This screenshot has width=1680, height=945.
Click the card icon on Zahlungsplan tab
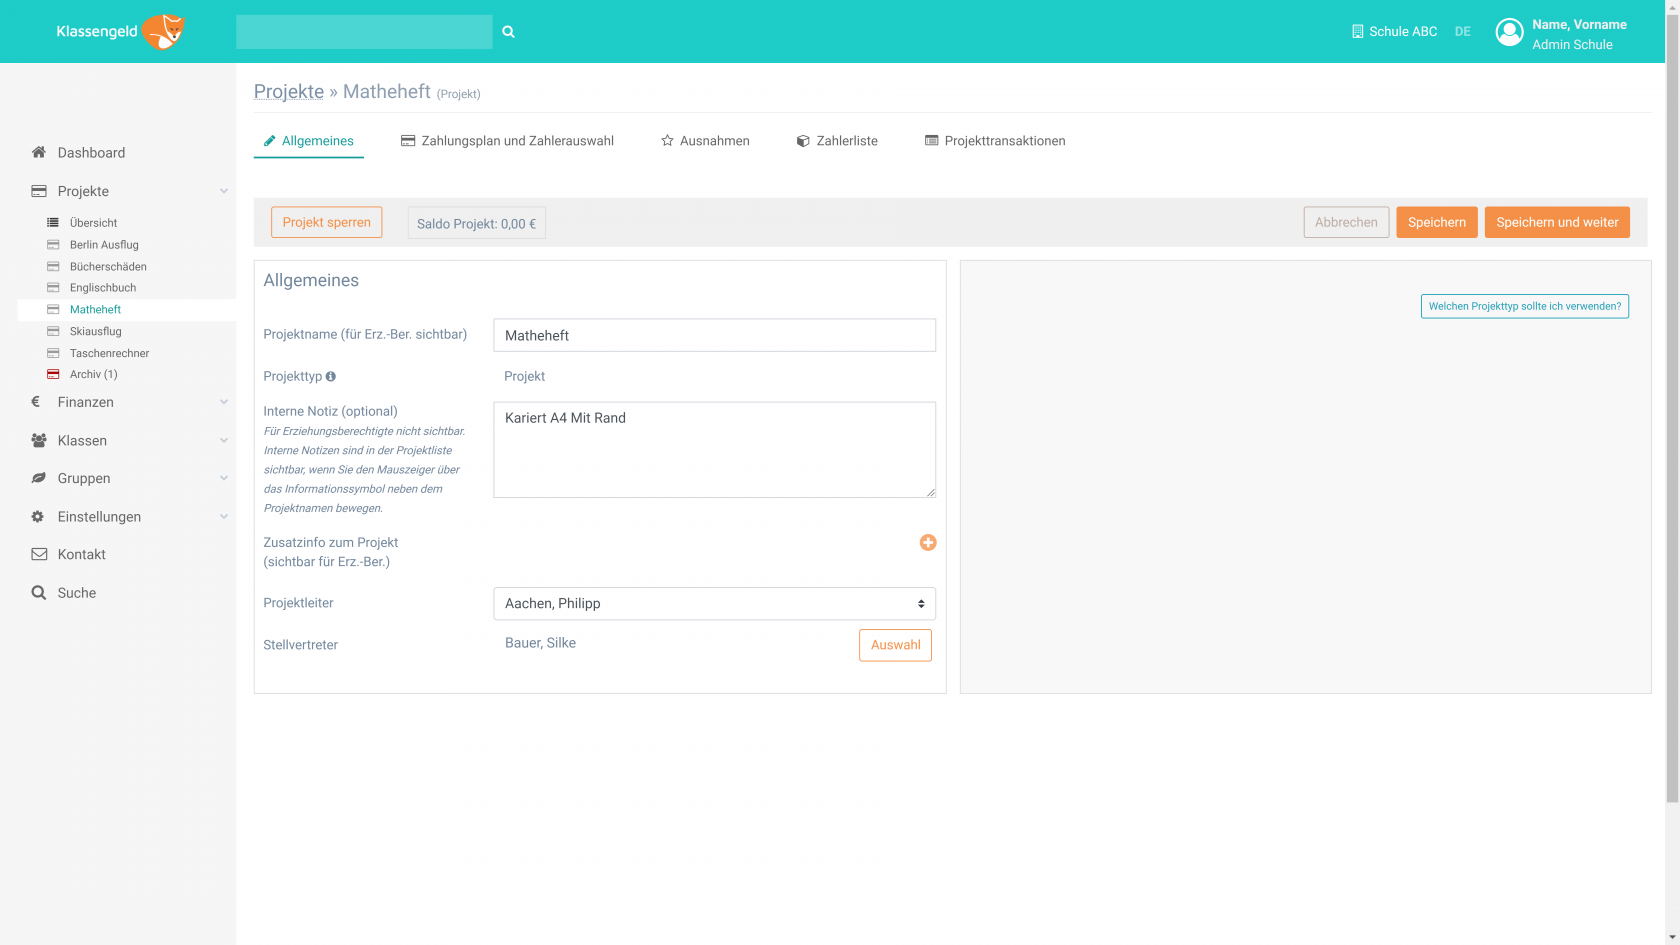tap(408, 141)
